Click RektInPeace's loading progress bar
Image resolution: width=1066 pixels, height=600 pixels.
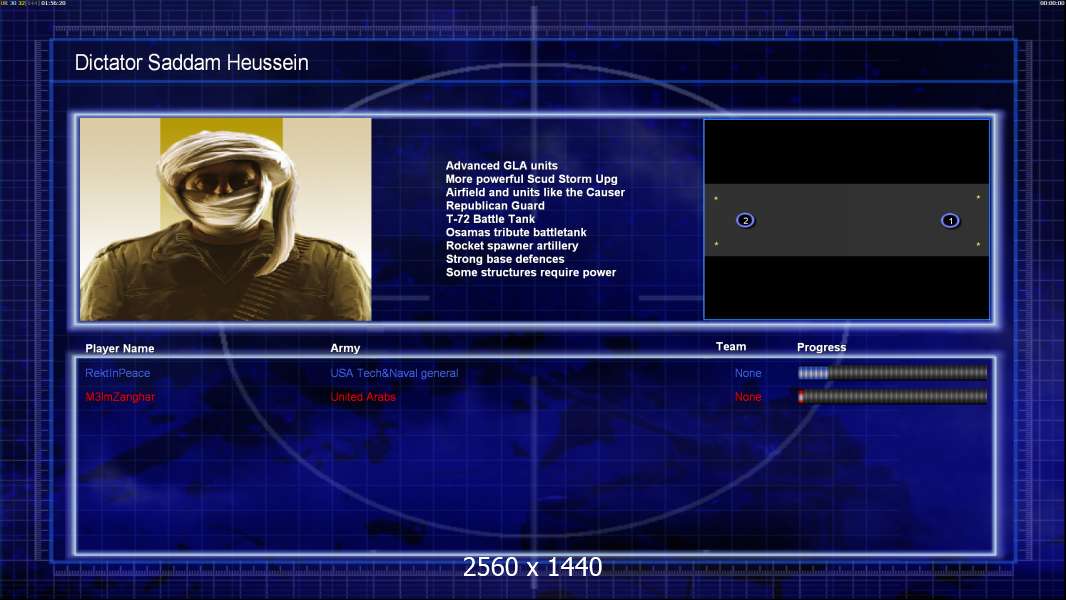[x=892, y=373]
